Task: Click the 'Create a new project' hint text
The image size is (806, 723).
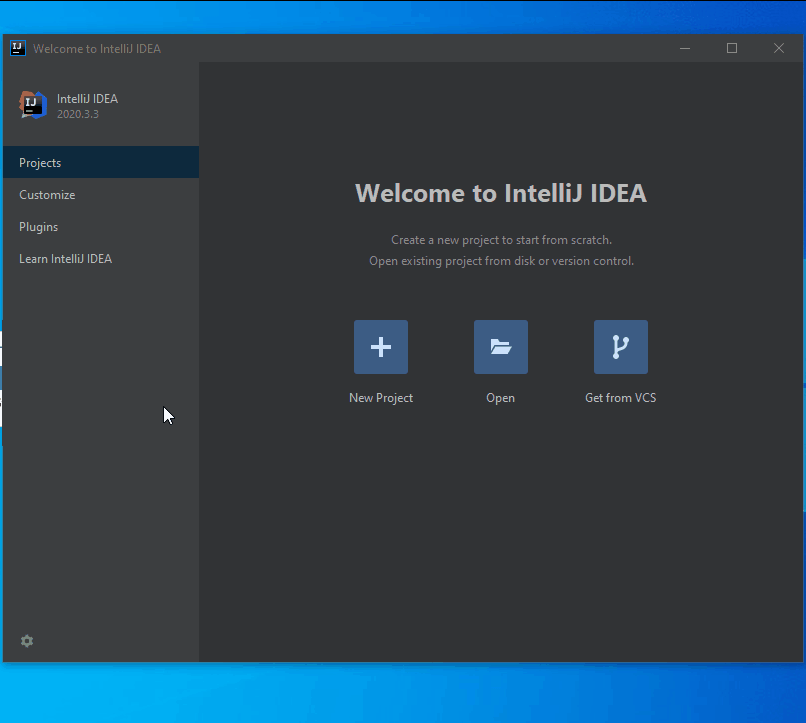Action: (501, 240)
